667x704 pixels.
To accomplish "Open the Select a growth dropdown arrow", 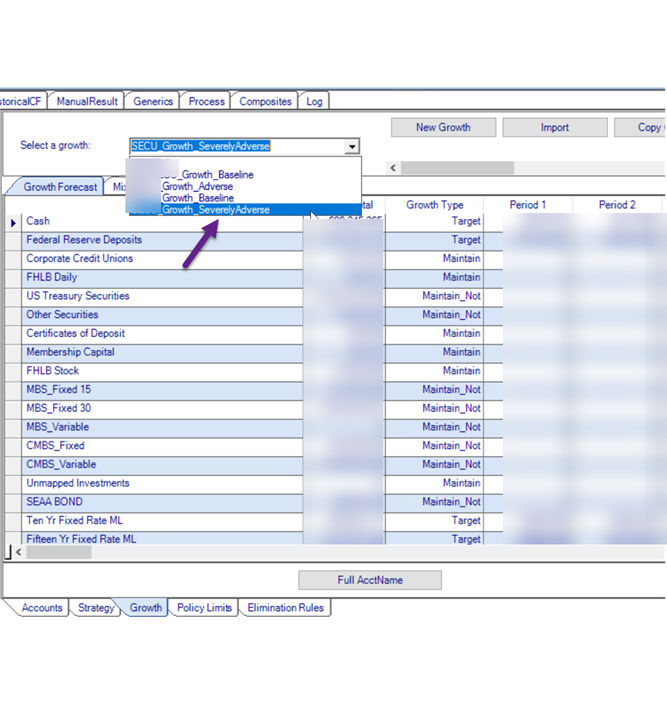I will click(351, 146).
